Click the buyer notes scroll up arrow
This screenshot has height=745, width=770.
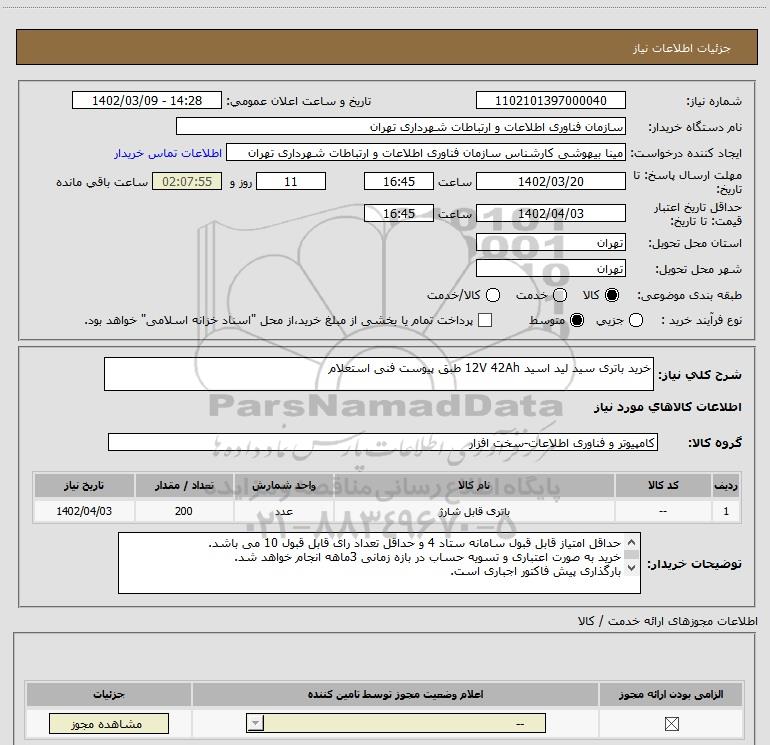632,542
